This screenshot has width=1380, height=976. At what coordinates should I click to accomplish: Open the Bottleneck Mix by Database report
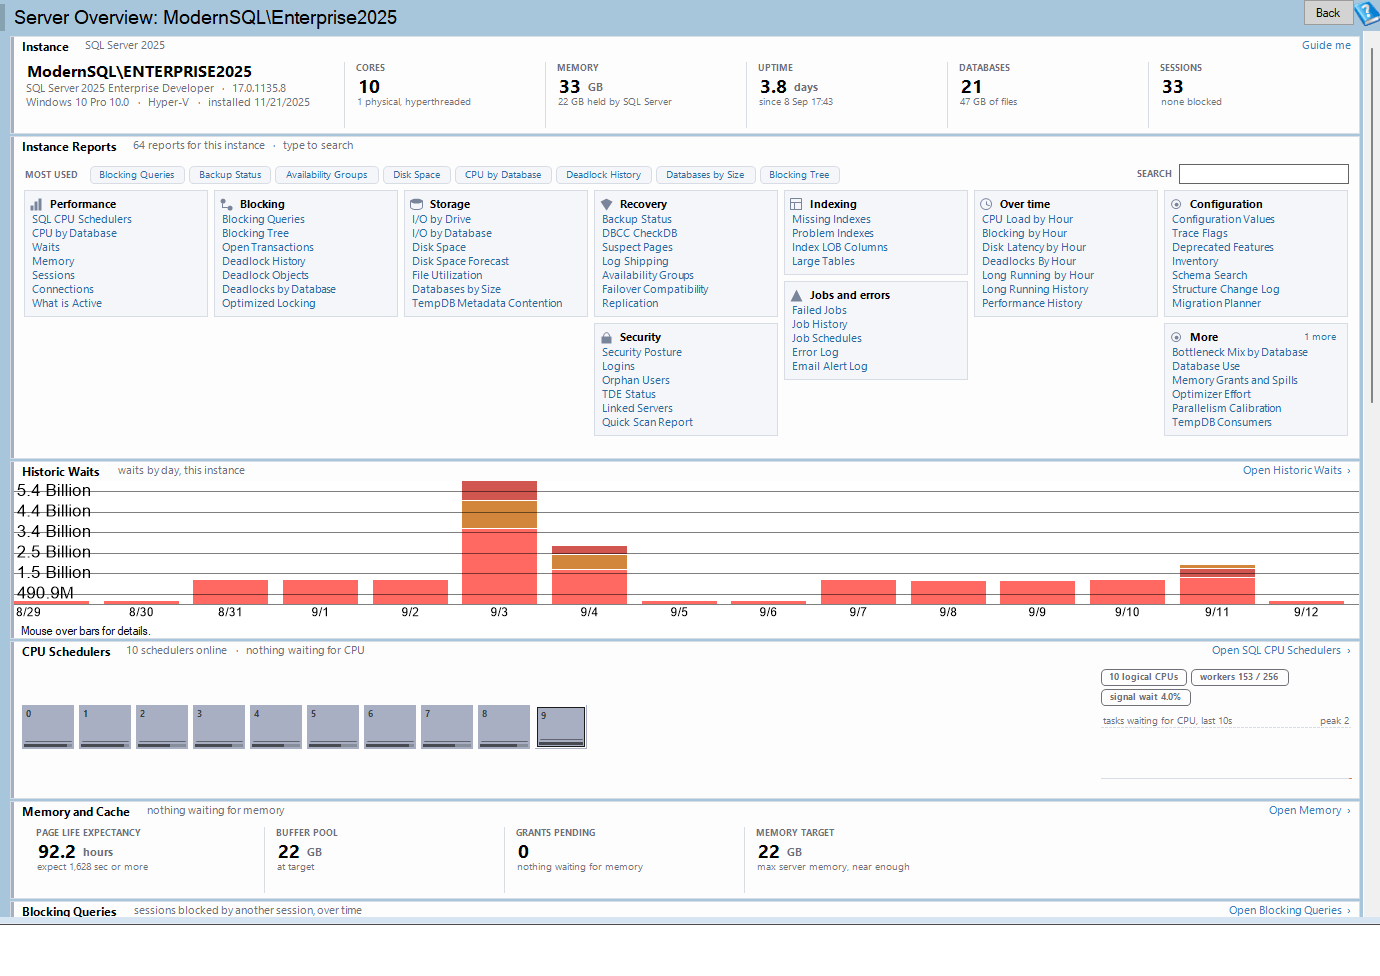tap(1240, 352)
